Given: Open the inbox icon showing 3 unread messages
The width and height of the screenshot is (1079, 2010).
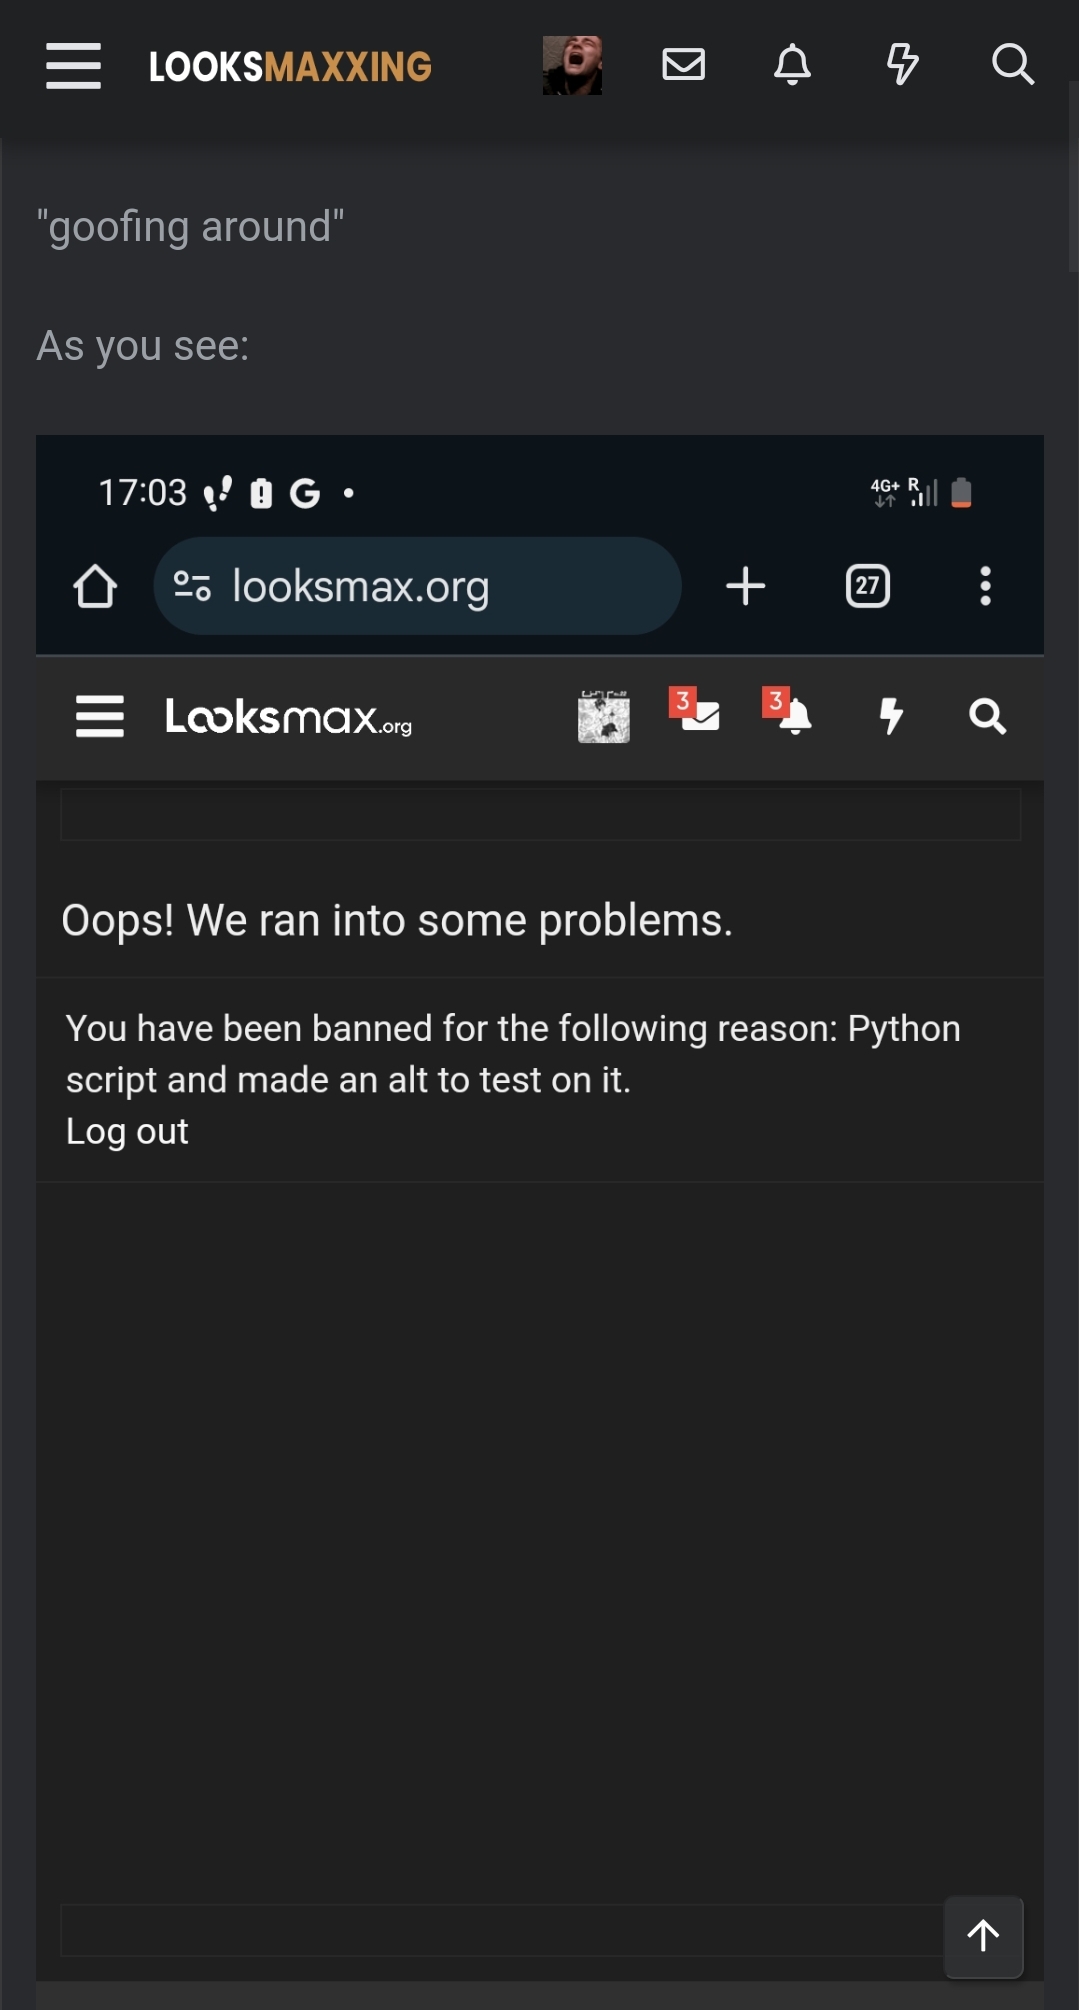Looking at the screenshot, I should (x=700, y=718).
